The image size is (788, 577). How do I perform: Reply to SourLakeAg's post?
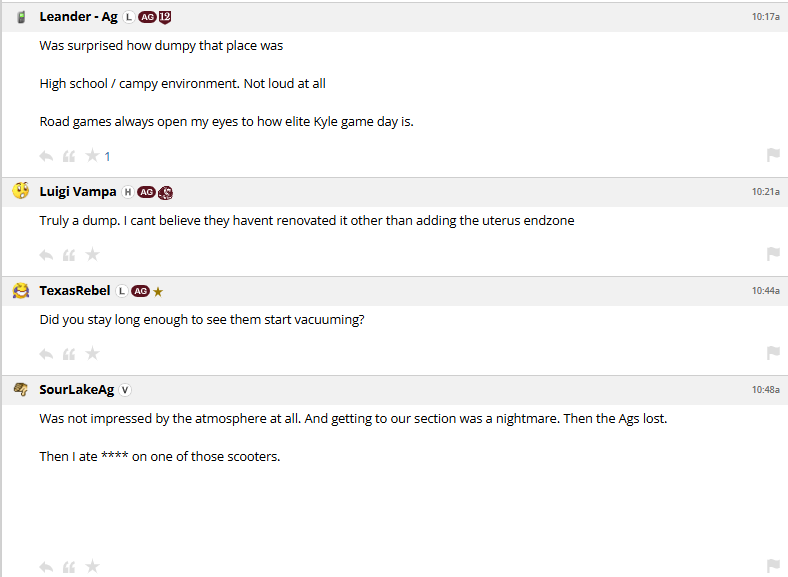pyautogui.click(x=46, y=567)
